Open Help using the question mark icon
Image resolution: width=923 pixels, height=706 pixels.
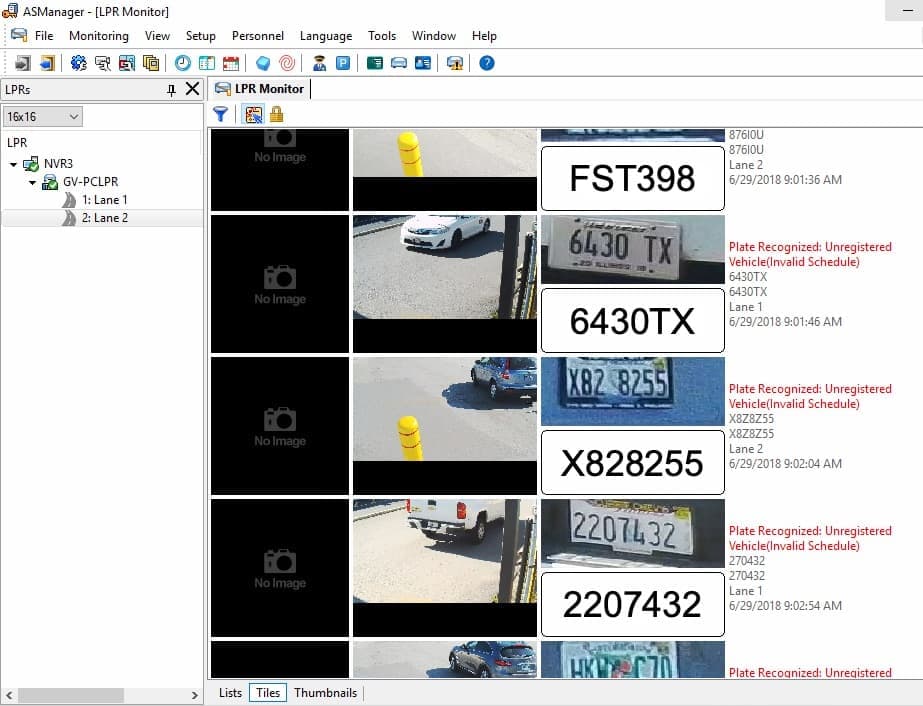(485, 62)
